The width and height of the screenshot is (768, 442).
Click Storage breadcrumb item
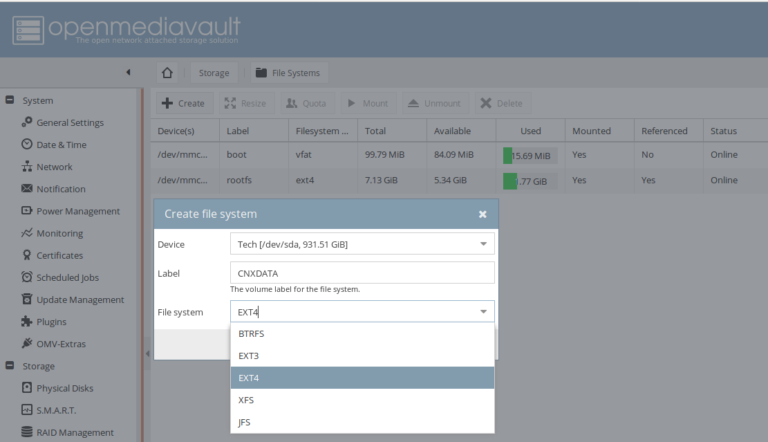214,73
